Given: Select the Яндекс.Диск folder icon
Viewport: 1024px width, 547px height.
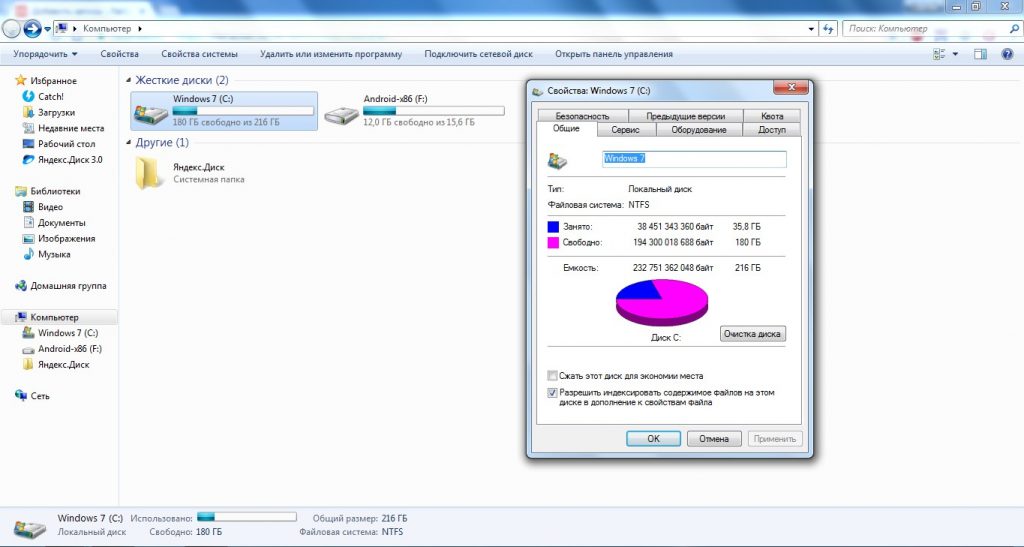Looking at the screenshot, I should tap(149, 173).
